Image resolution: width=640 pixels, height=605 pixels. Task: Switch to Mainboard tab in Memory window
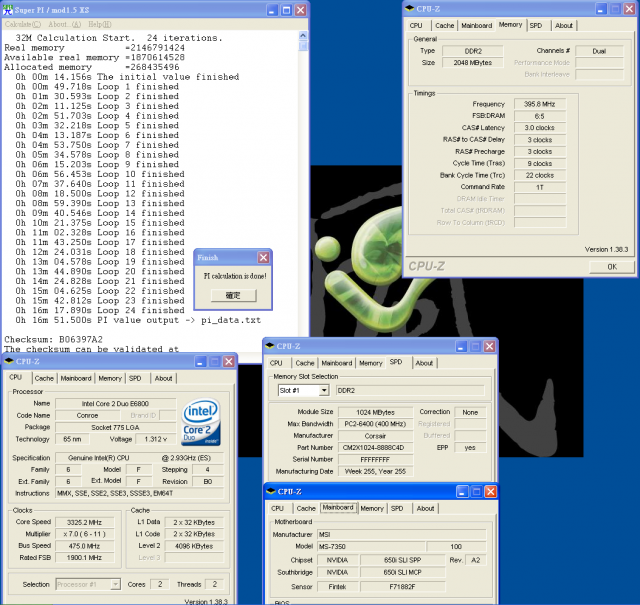pos(476,25)
